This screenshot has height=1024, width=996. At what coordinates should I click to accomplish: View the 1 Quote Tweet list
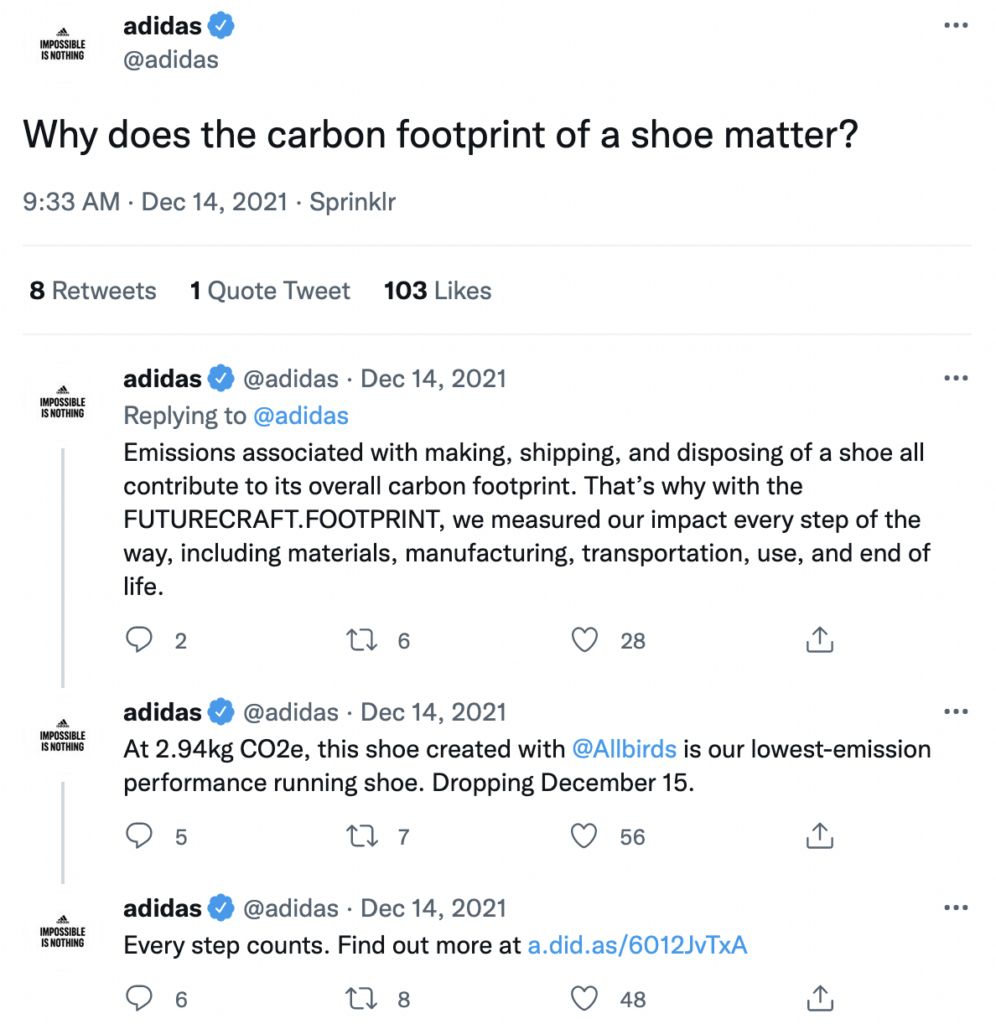[x=270, y=291]
